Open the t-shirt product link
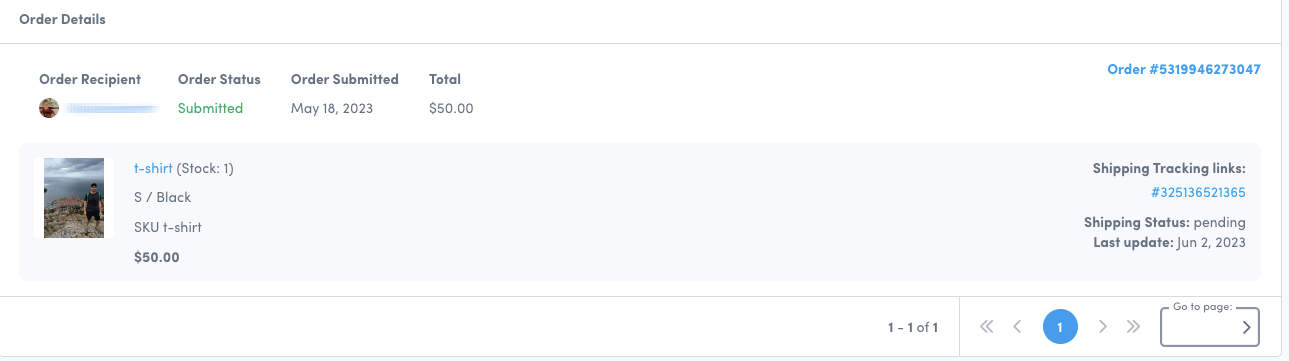Screen dimensions: 1289x361 tap(153, 168)
